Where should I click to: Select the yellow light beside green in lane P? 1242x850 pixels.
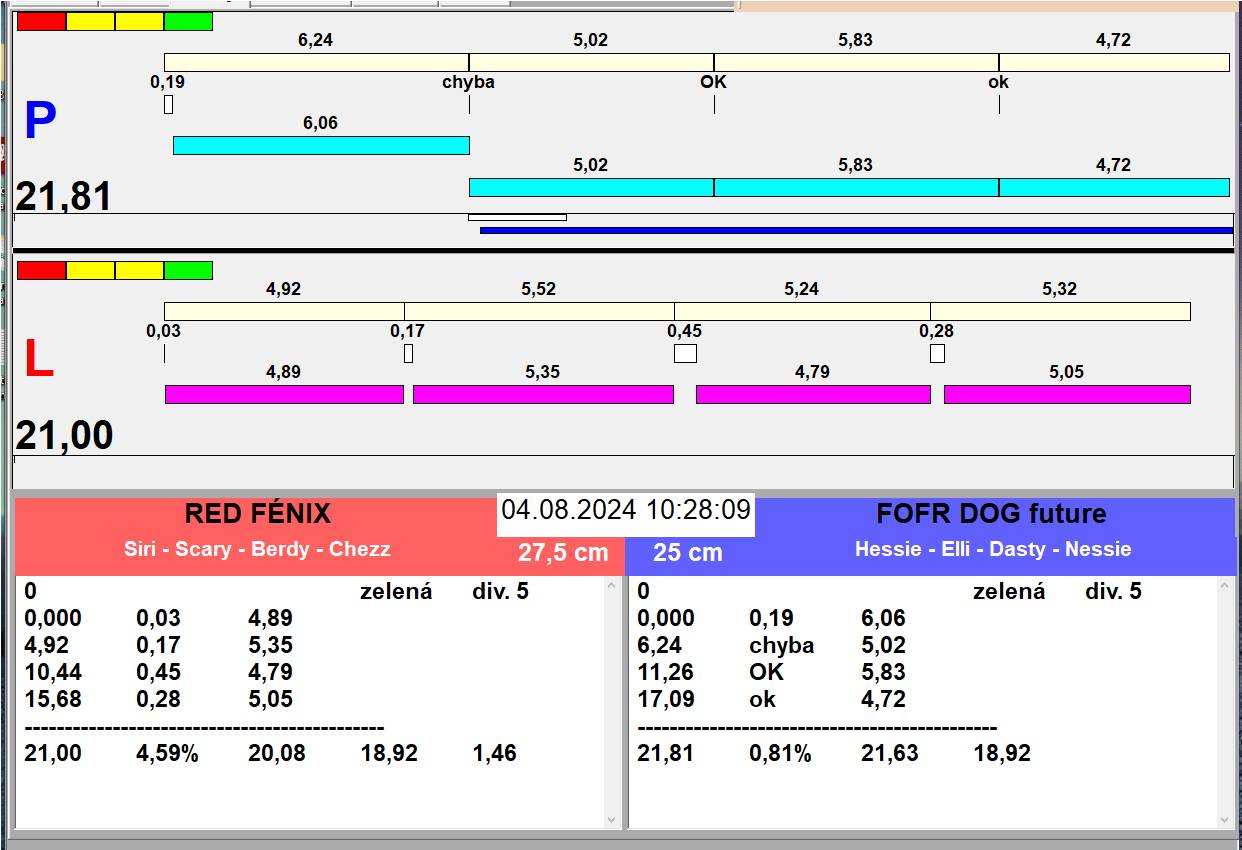coord(139,21)
